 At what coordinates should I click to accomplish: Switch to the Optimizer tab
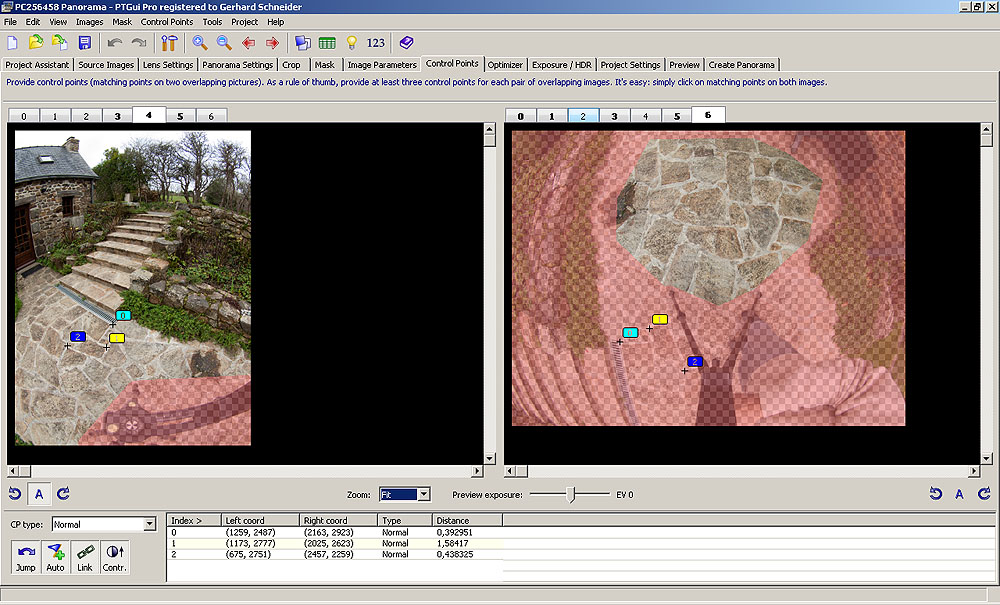(x=505, y=65)
